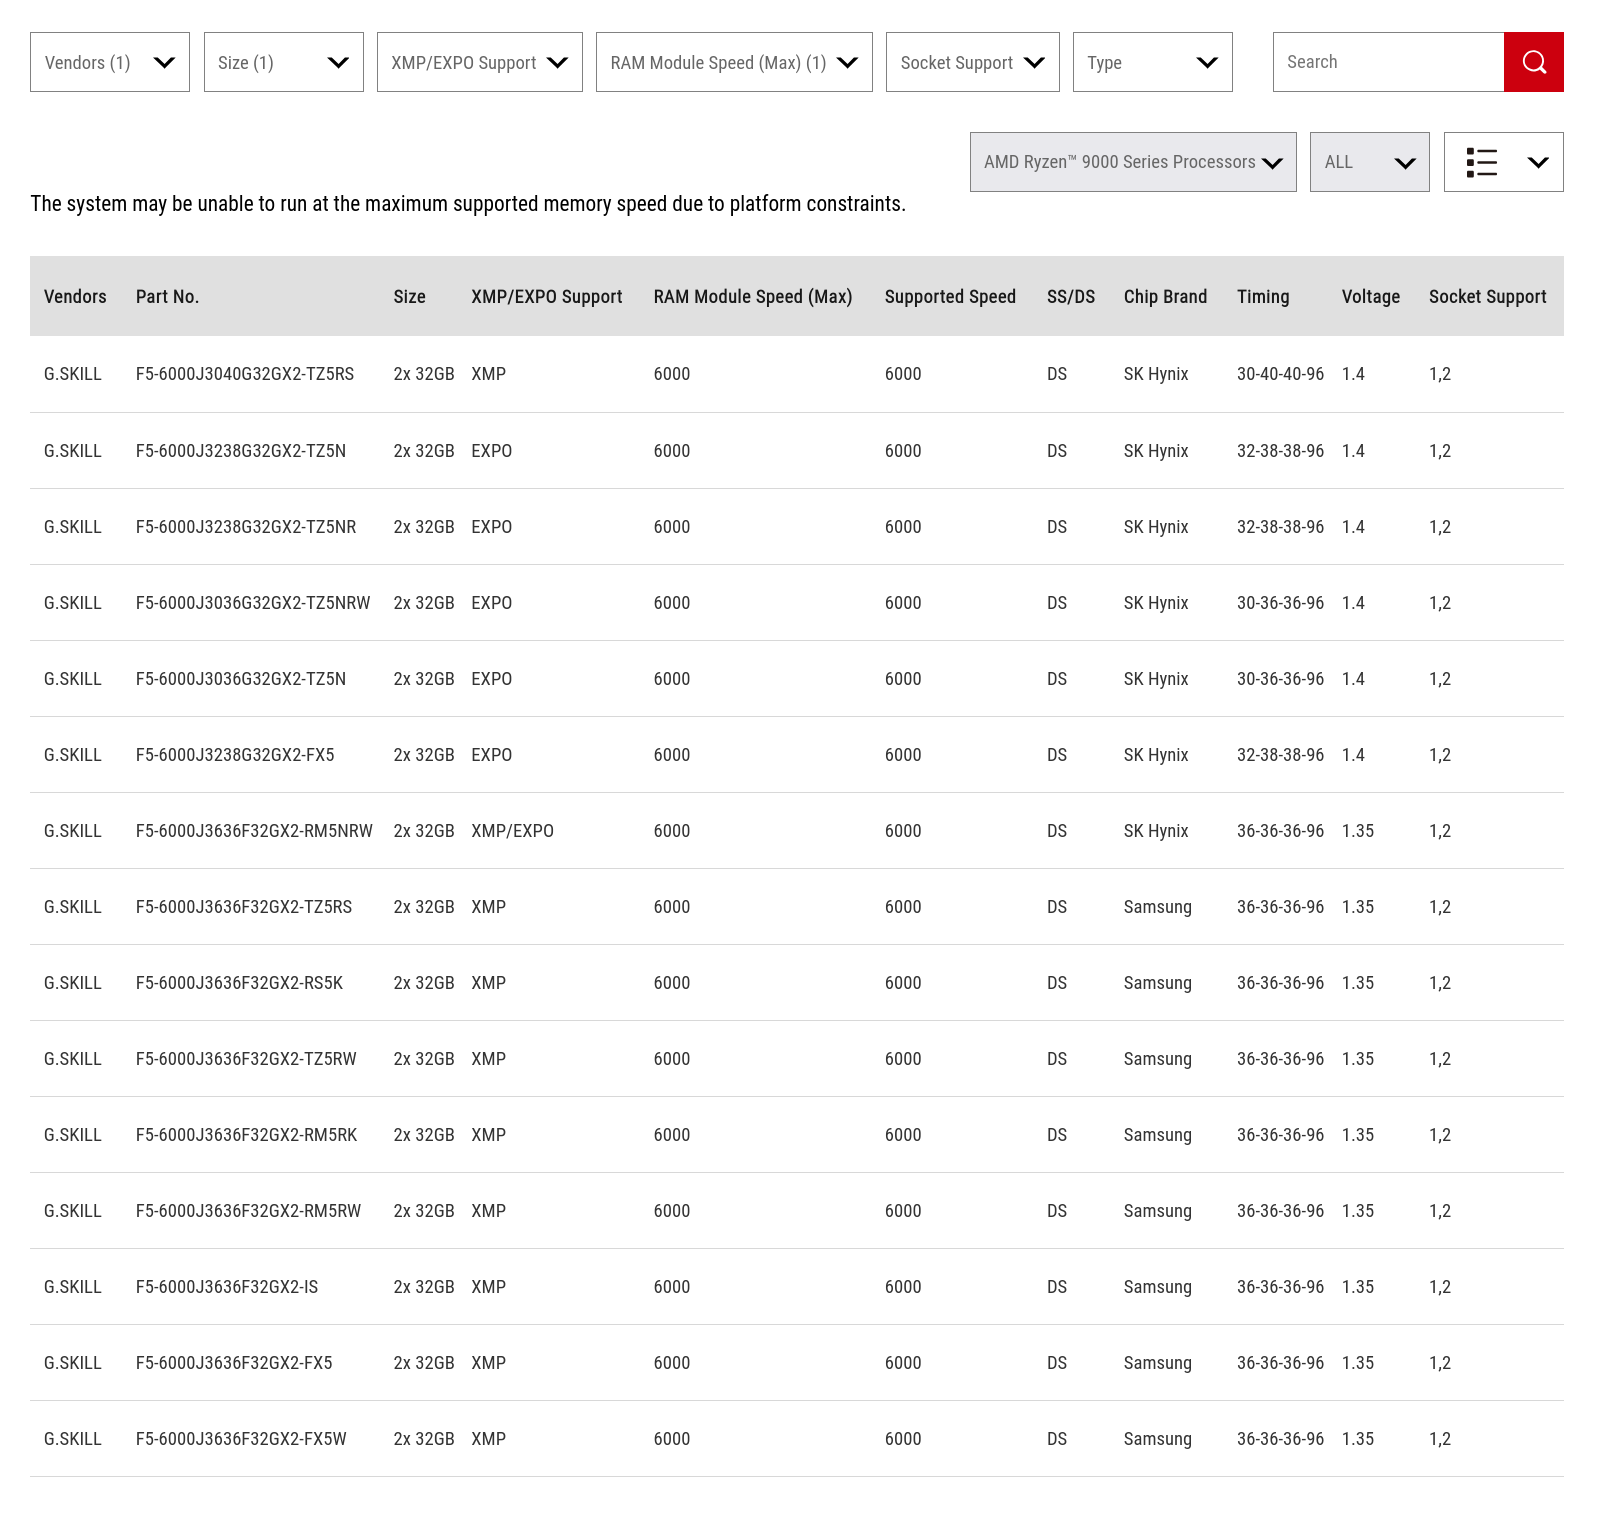This screenshot has height=1521, width=1614.
Task: Click the Vendors column header
Action: (x=75, y=297)
